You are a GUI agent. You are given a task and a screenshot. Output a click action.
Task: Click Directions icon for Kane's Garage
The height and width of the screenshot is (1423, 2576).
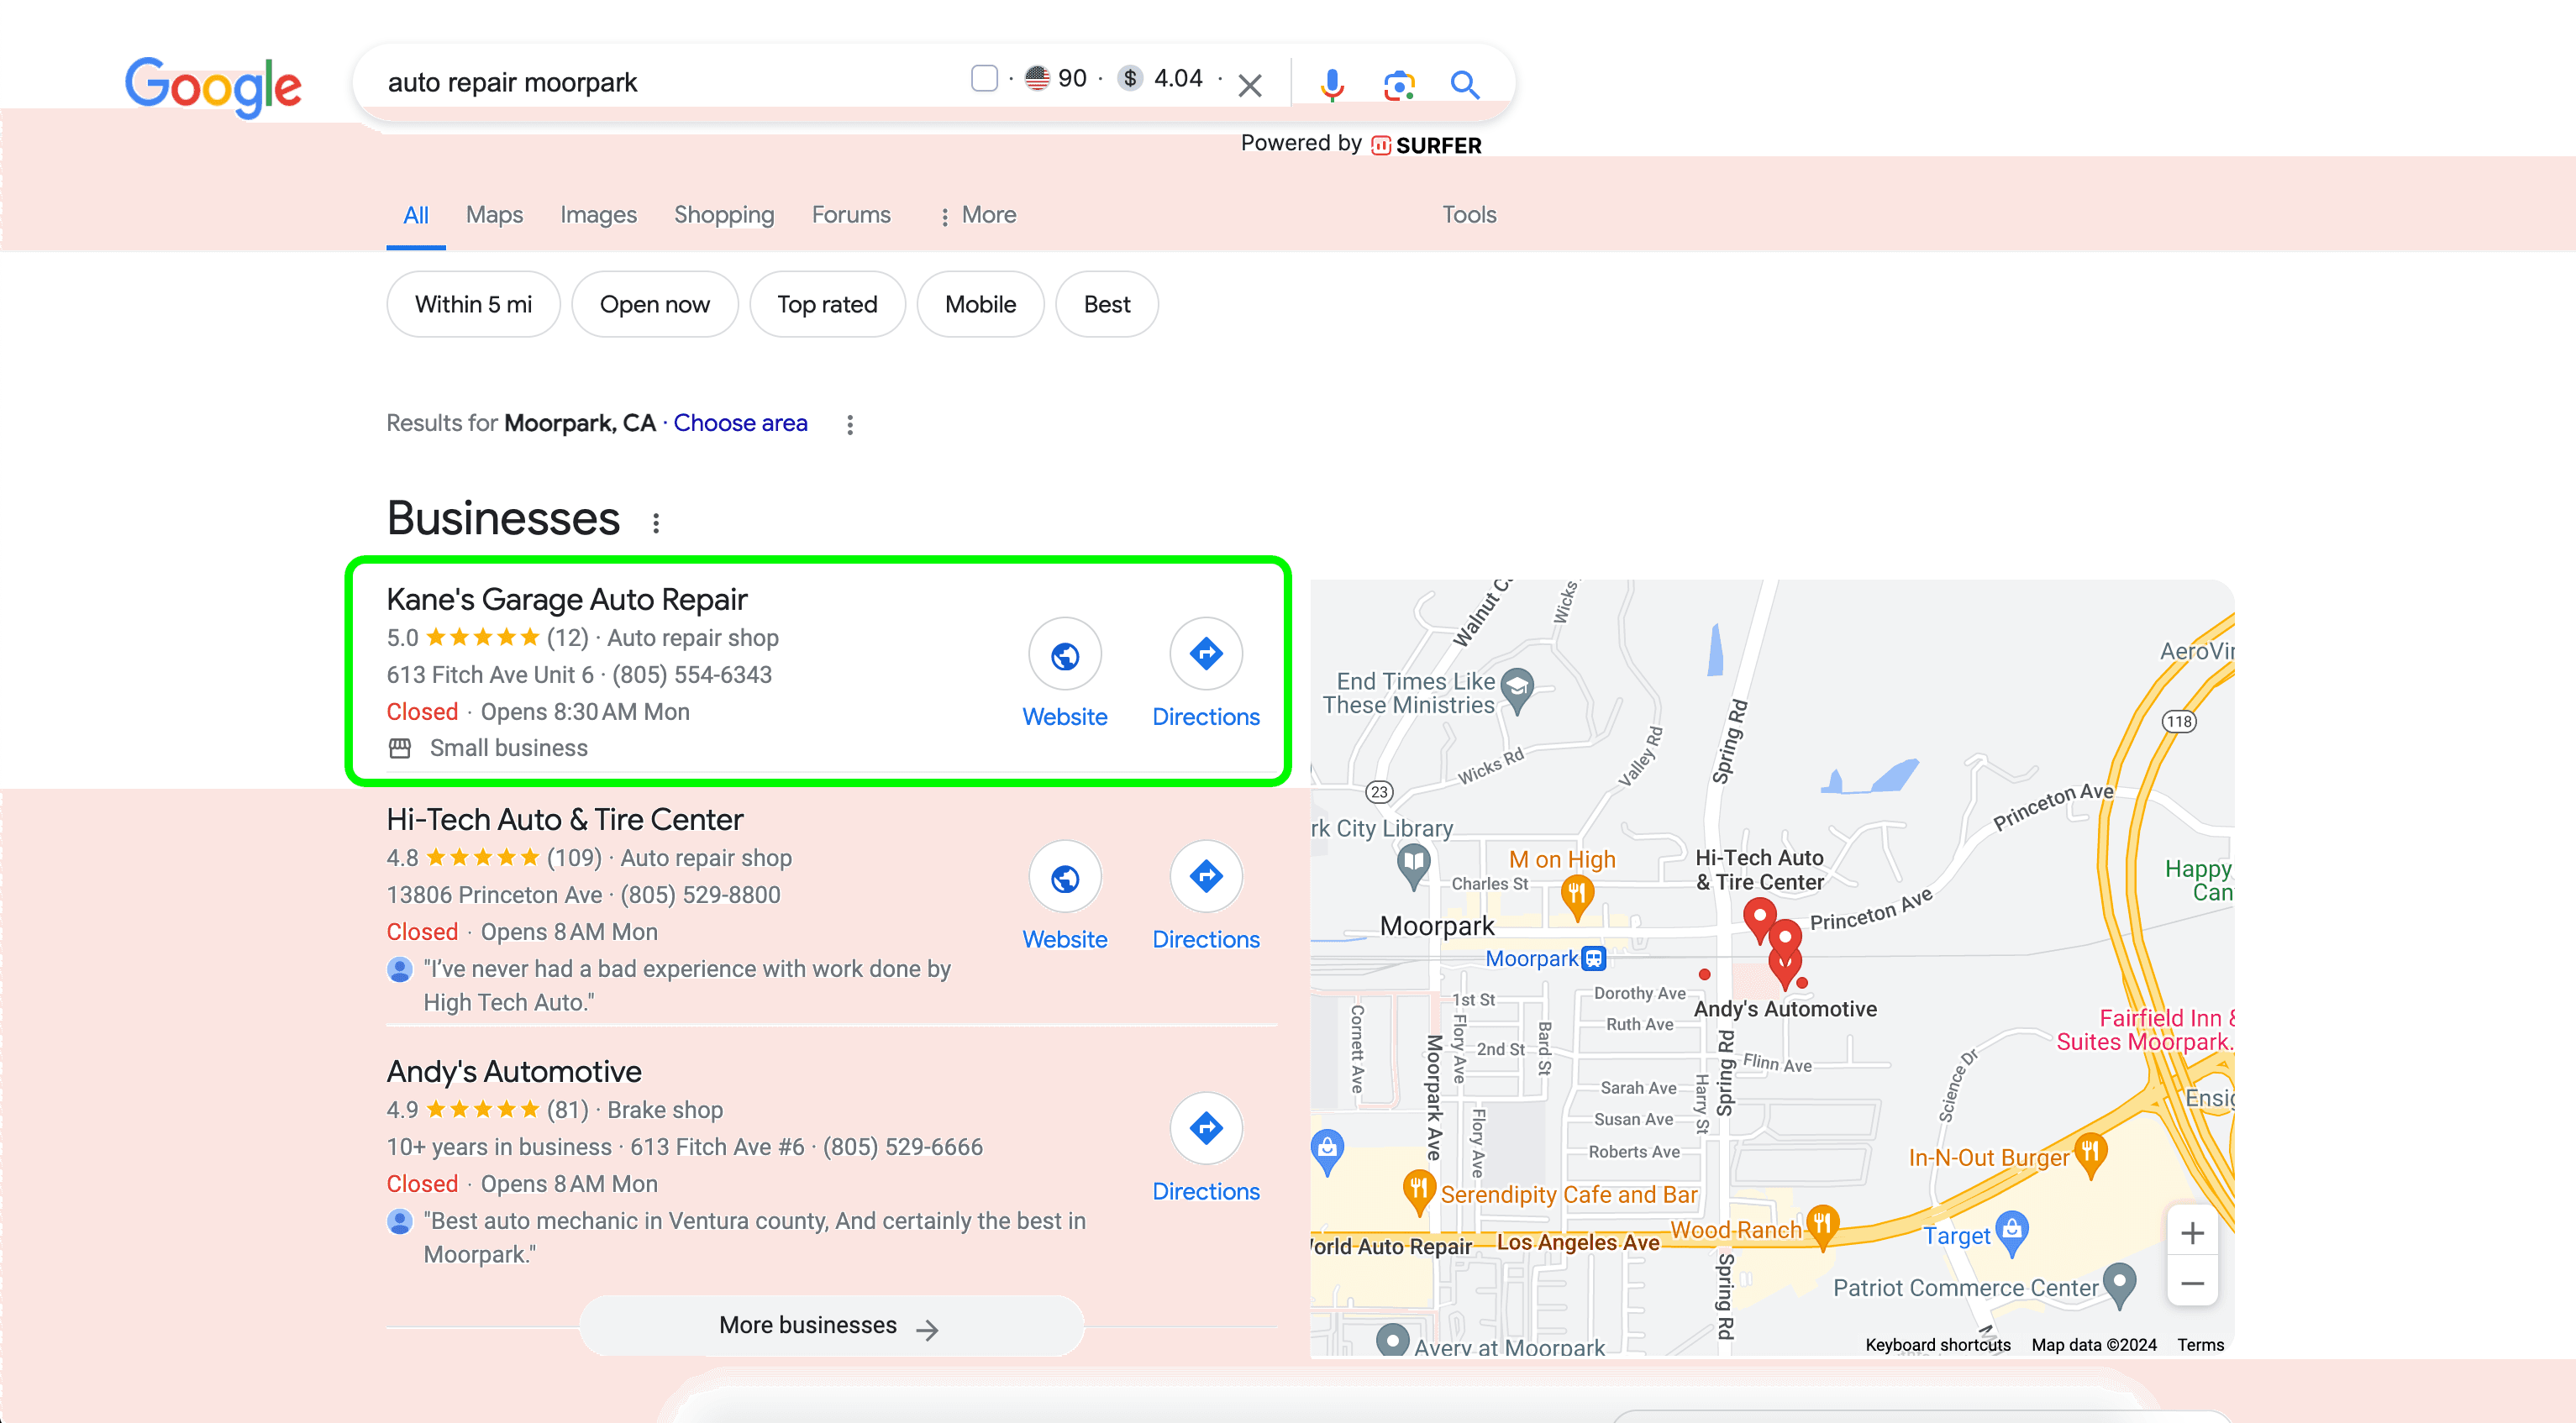tap(1206, 654)
